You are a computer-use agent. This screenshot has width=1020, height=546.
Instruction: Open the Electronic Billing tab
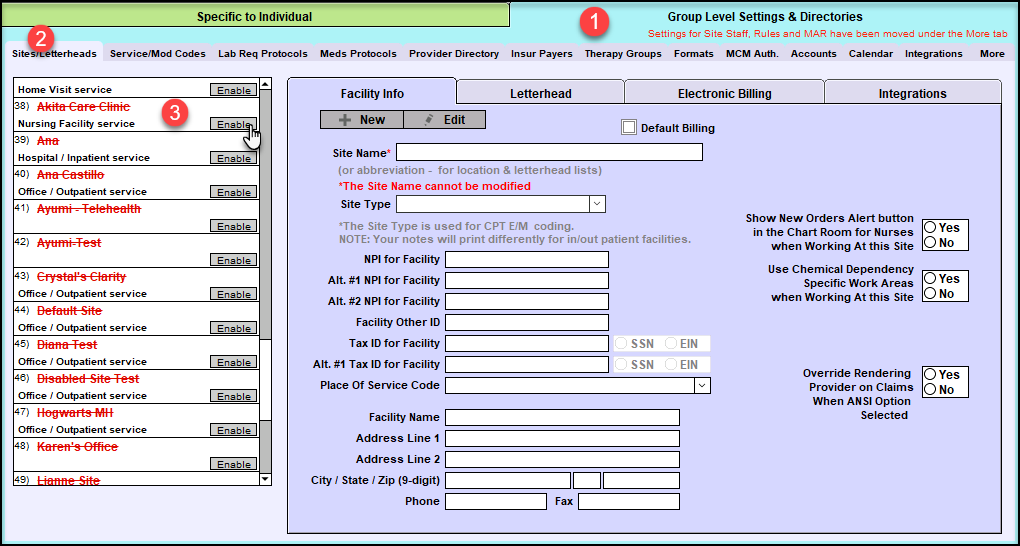724,93
